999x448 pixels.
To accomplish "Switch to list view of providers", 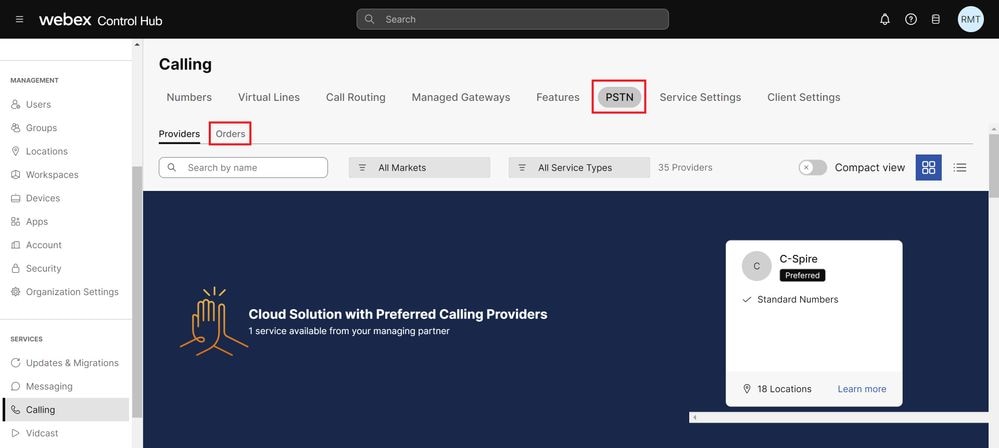I will click(959, 168).
